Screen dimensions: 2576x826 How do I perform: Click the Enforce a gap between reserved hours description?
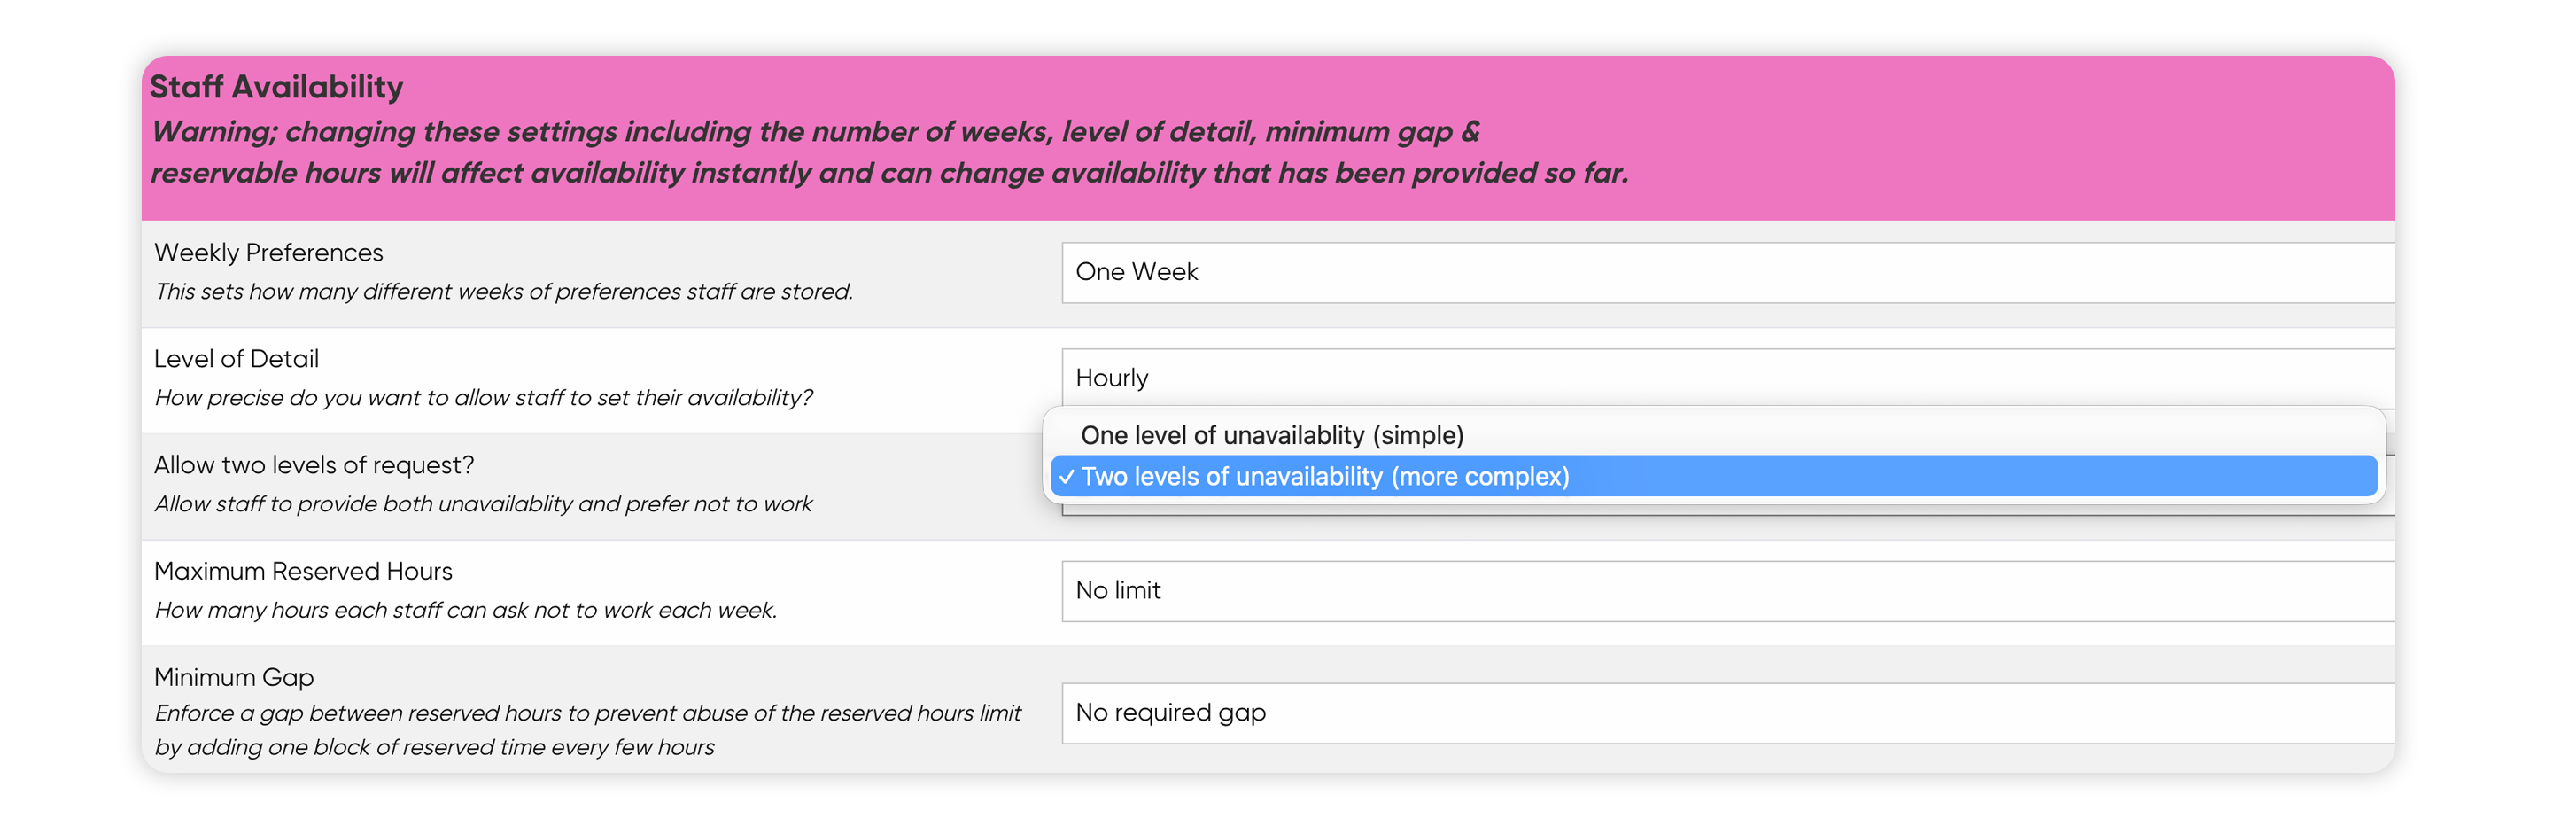click(588, 730)
